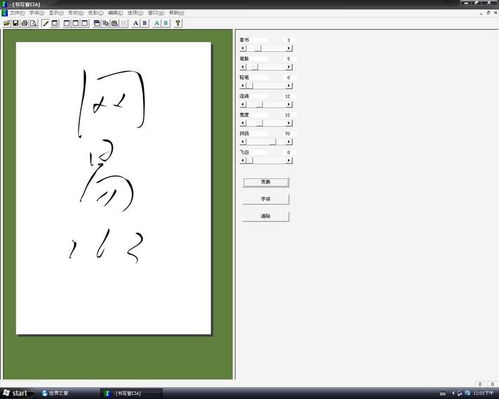Screen dimensions: 499x399
Task: Click right arrow of the slider showing 70
Action: click(289, 142)
